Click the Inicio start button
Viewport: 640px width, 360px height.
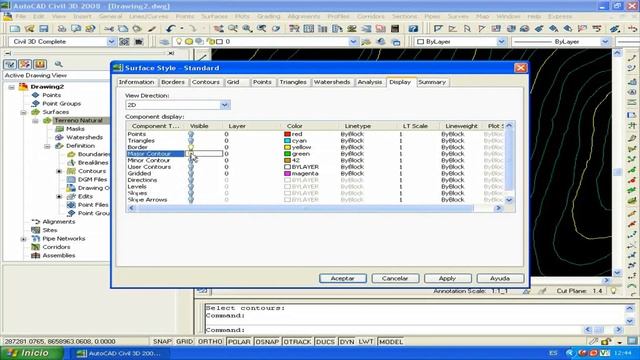tap(31, 353)
